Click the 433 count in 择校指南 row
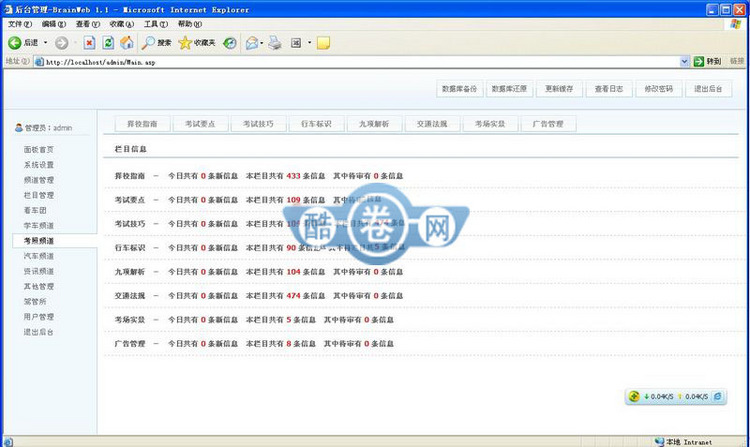 [x=293, y=176]
